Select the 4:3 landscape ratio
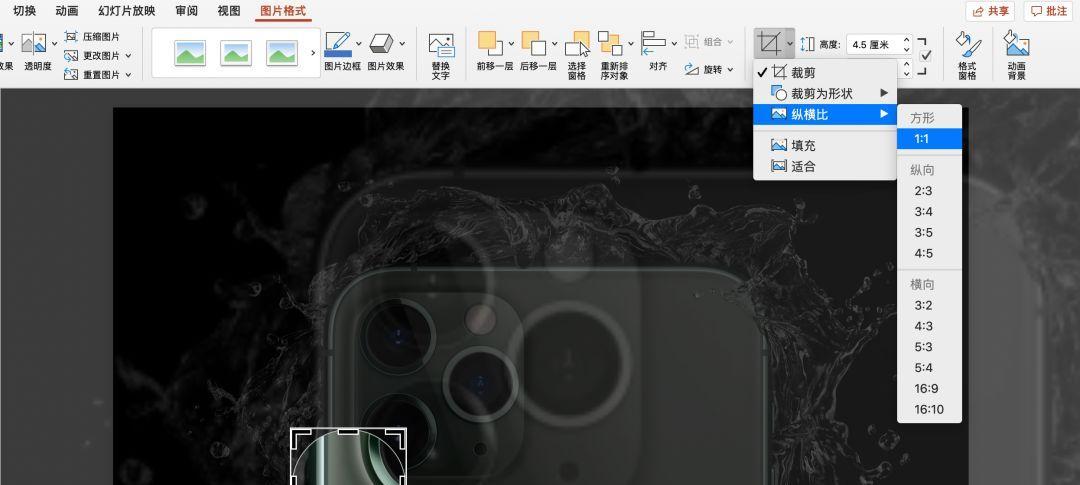 pyautogui.click(x=929, y=326)
